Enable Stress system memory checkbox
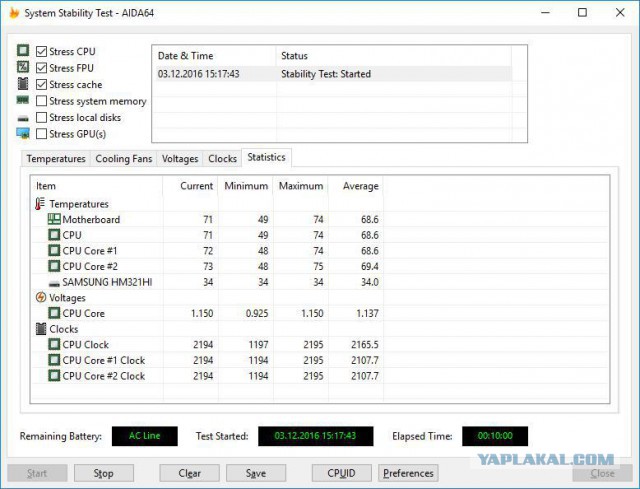The width and height of the screenshot is (640, 489). (x=41, y=101)
